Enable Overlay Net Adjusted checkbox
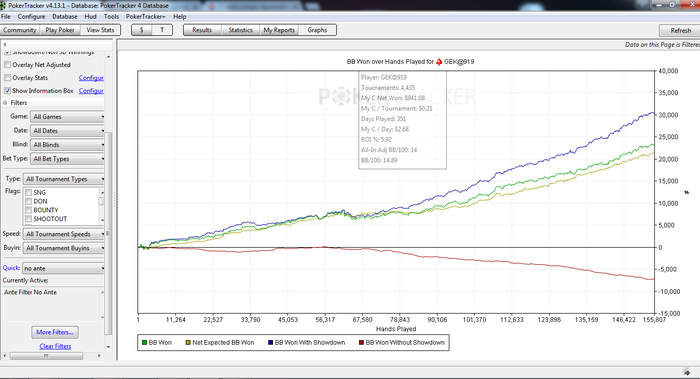700x379 pixels. pos(8,65)
